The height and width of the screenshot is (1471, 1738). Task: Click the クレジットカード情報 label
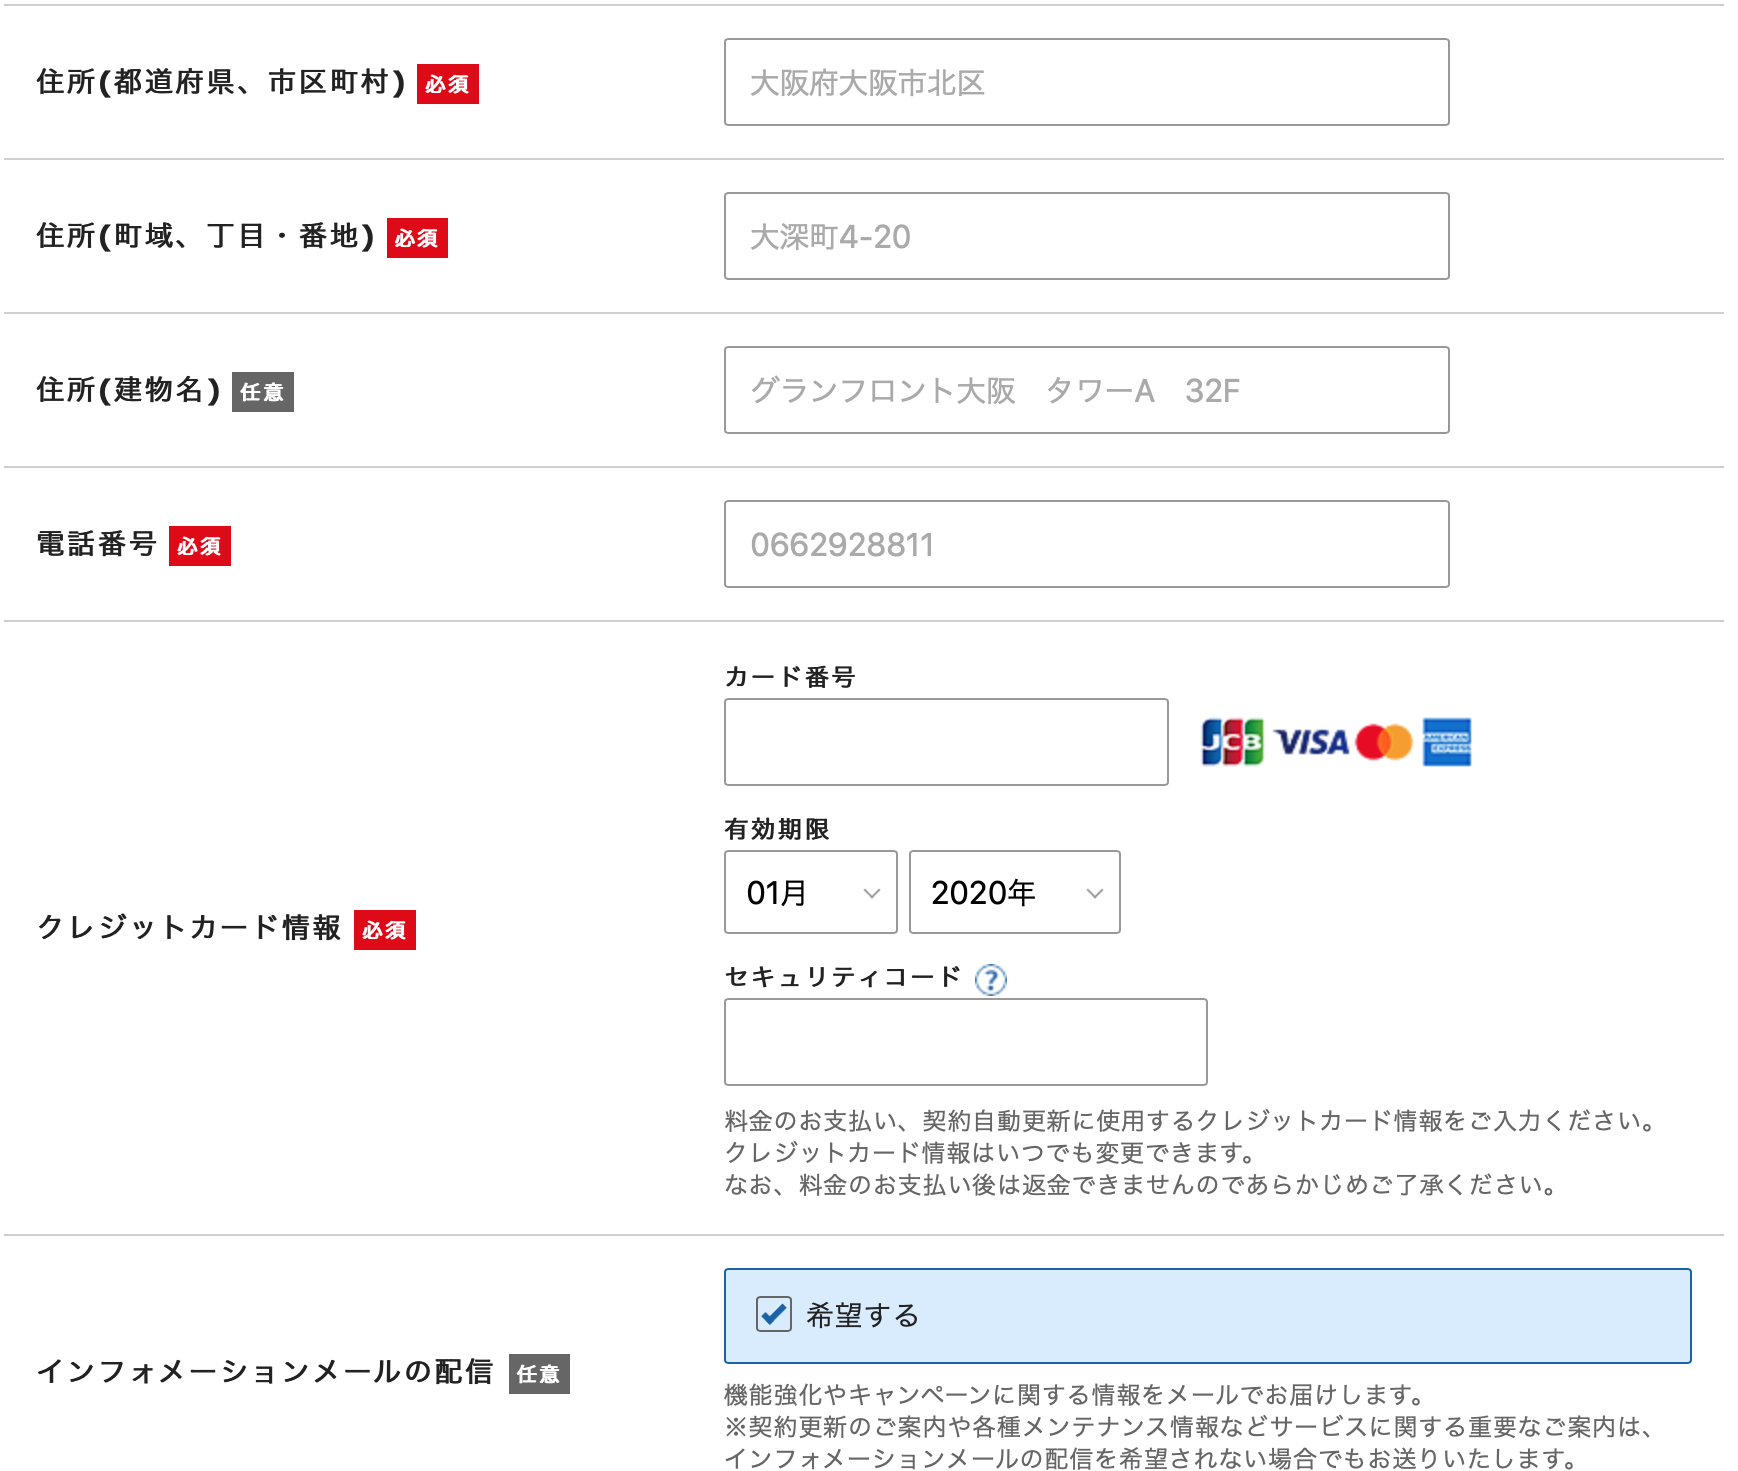tap(189, 928)
